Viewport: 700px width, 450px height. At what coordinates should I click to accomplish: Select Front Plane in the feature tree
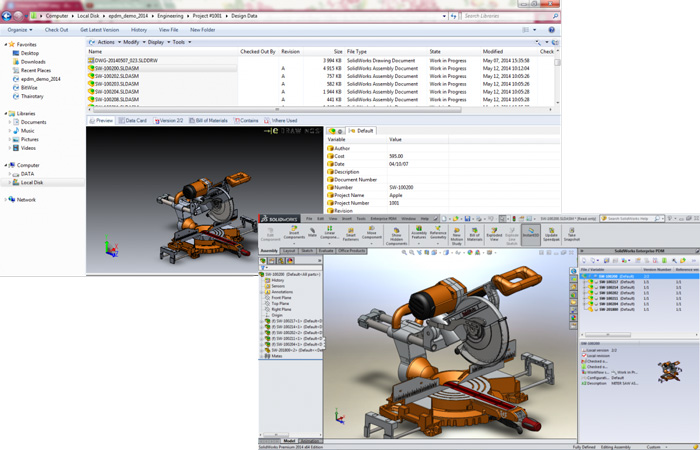281,298
